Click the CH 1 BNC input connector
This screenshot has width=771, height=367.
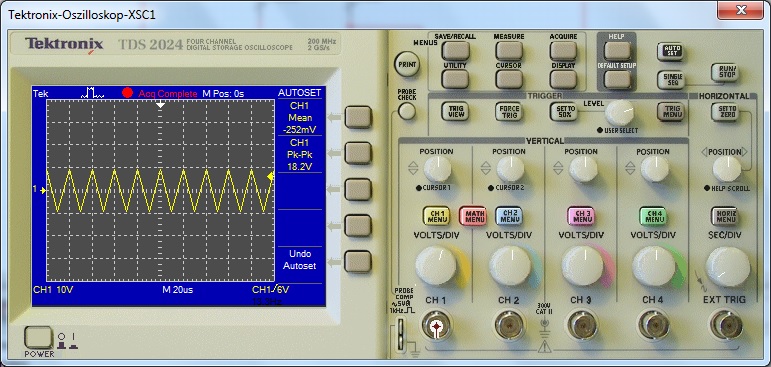[436, 326]
